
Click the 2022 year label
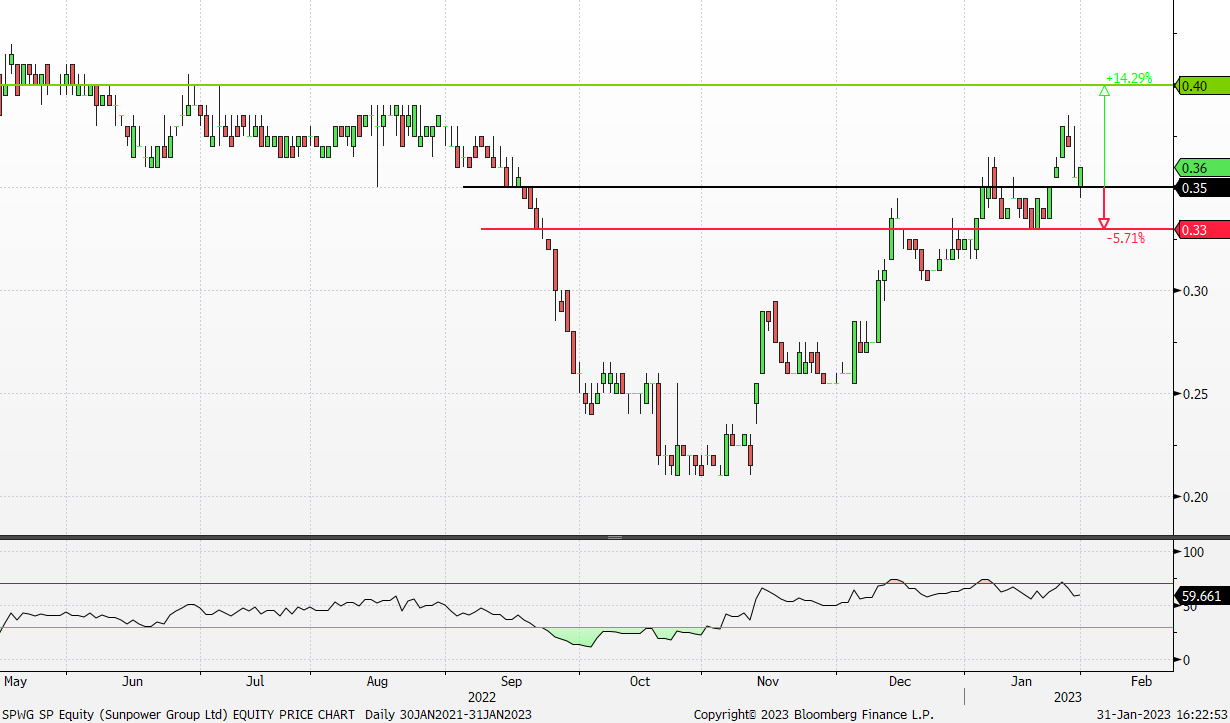click(482, 696)
